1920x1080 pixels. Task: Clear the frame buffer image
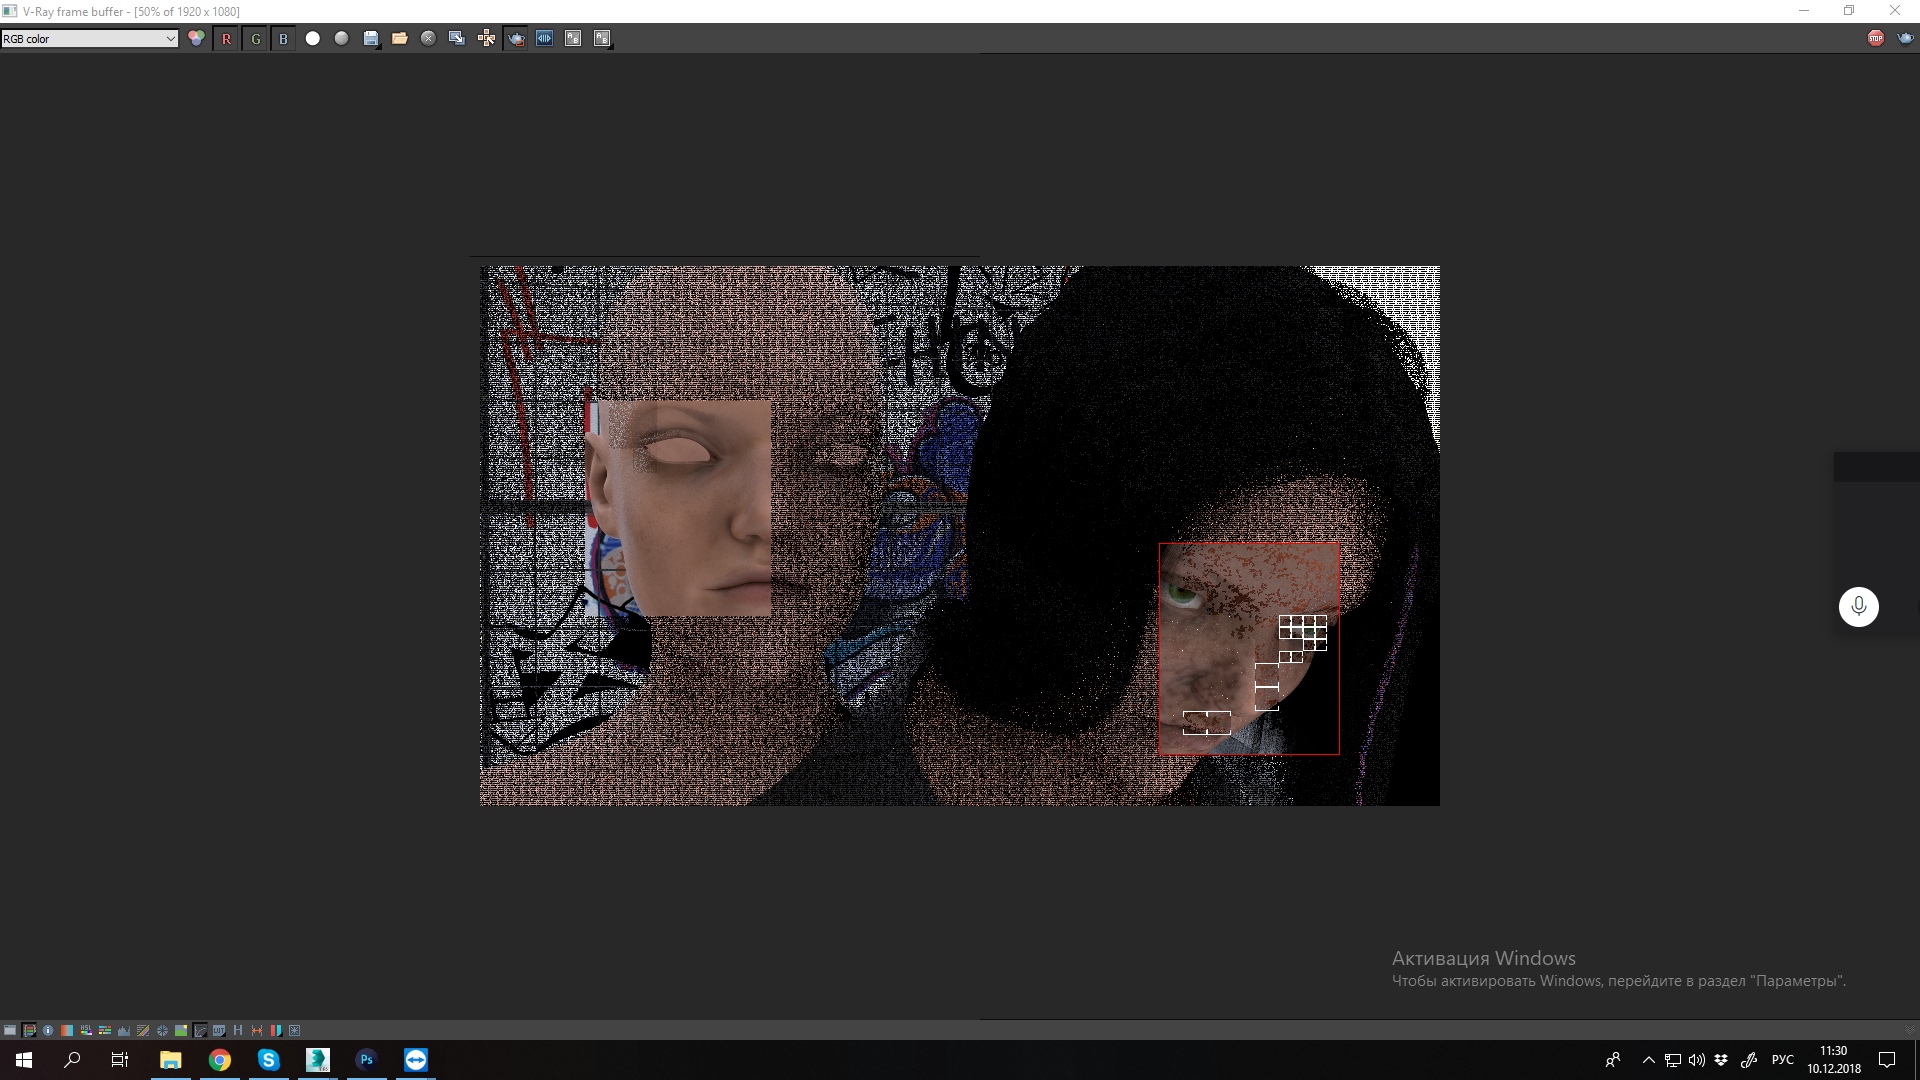(429, 39)
